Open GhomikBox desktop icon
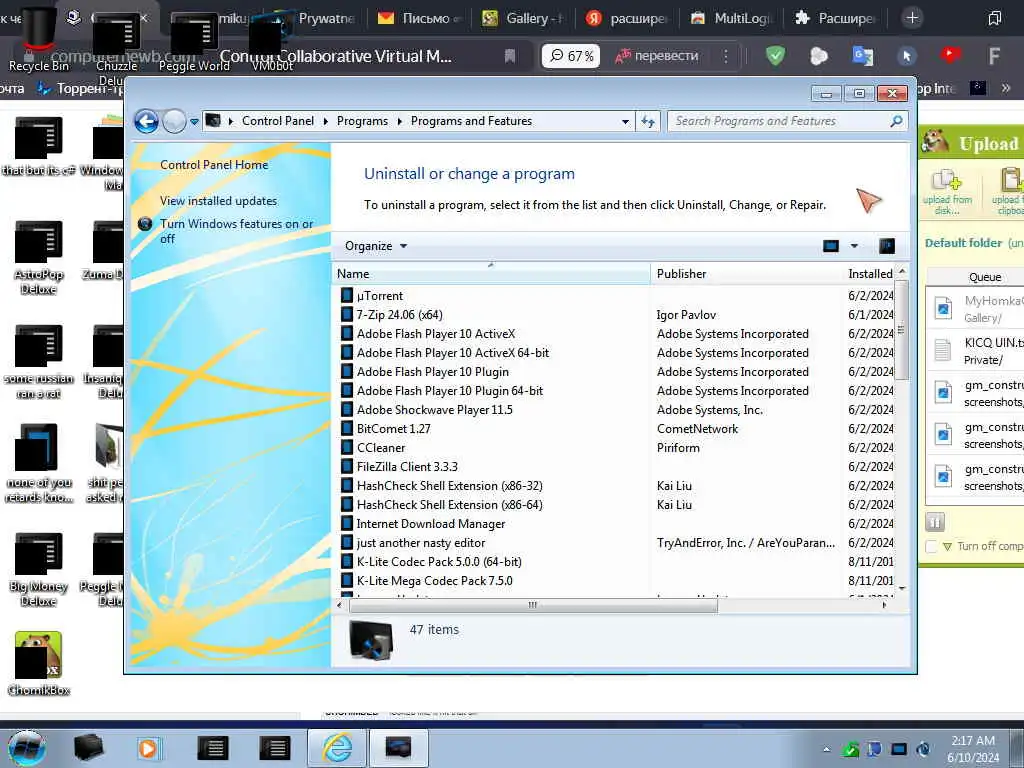The height and width of the screenshot is (768, 1024). 39,663
